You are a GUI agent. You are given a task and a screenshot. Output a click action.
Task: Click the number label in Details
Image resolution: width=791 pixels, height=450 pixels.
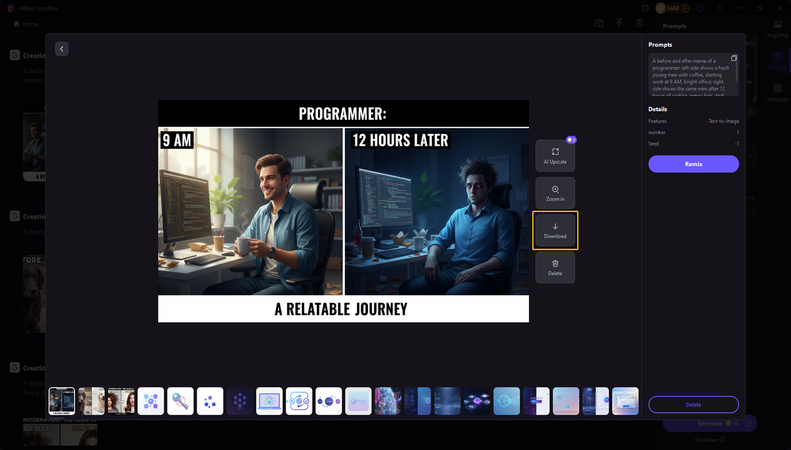tap(657, 132)
